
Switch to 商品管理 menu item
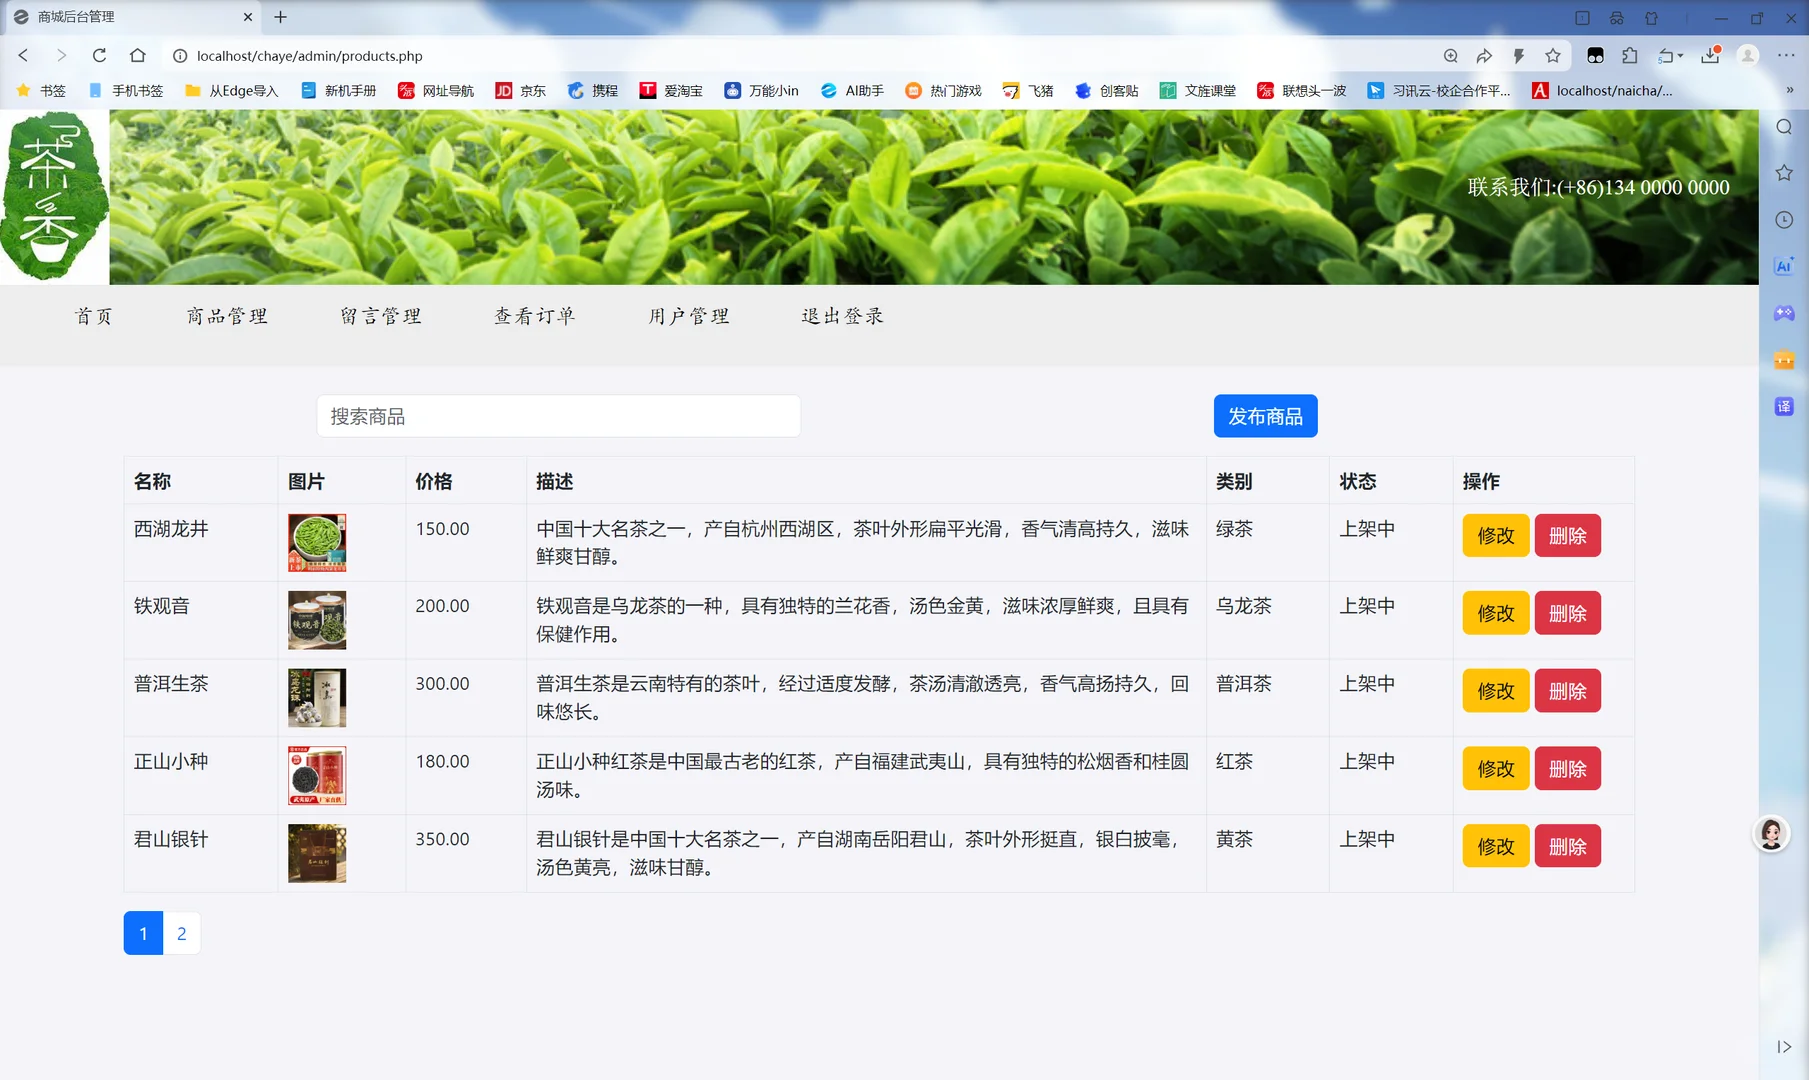[227, 316]
